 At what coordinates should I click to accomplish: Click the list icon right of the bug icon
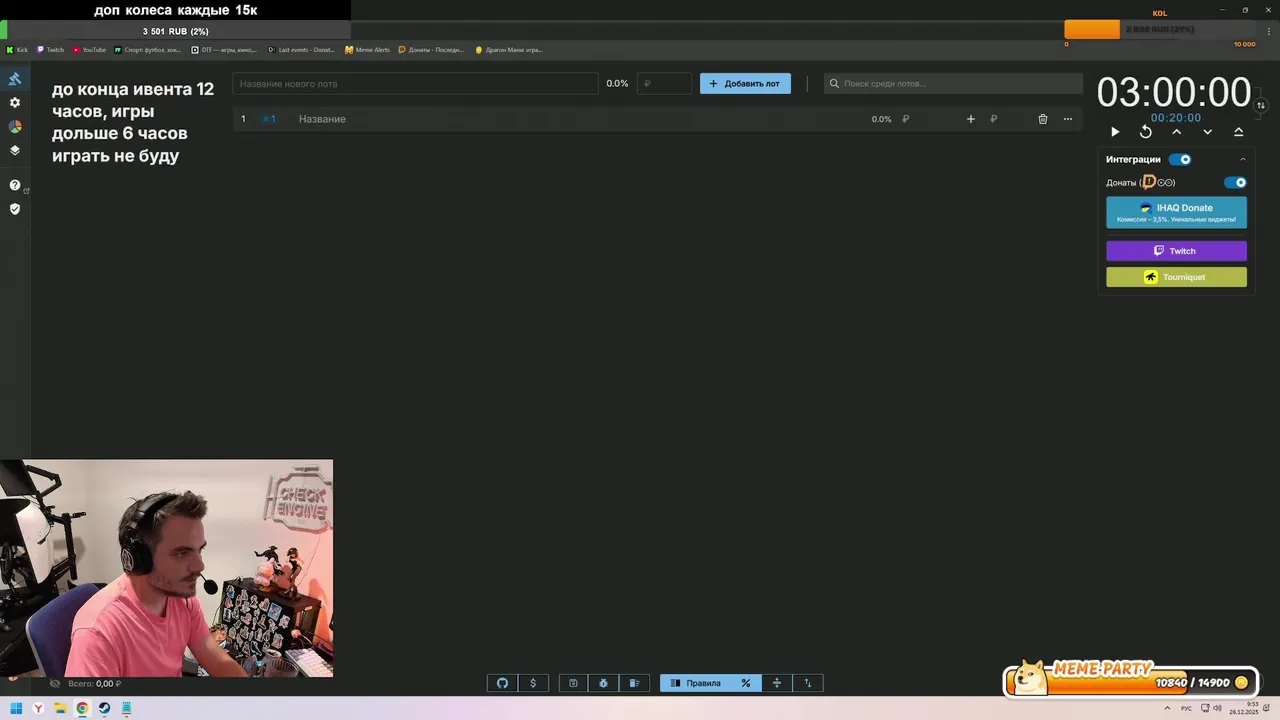point(634,683)
